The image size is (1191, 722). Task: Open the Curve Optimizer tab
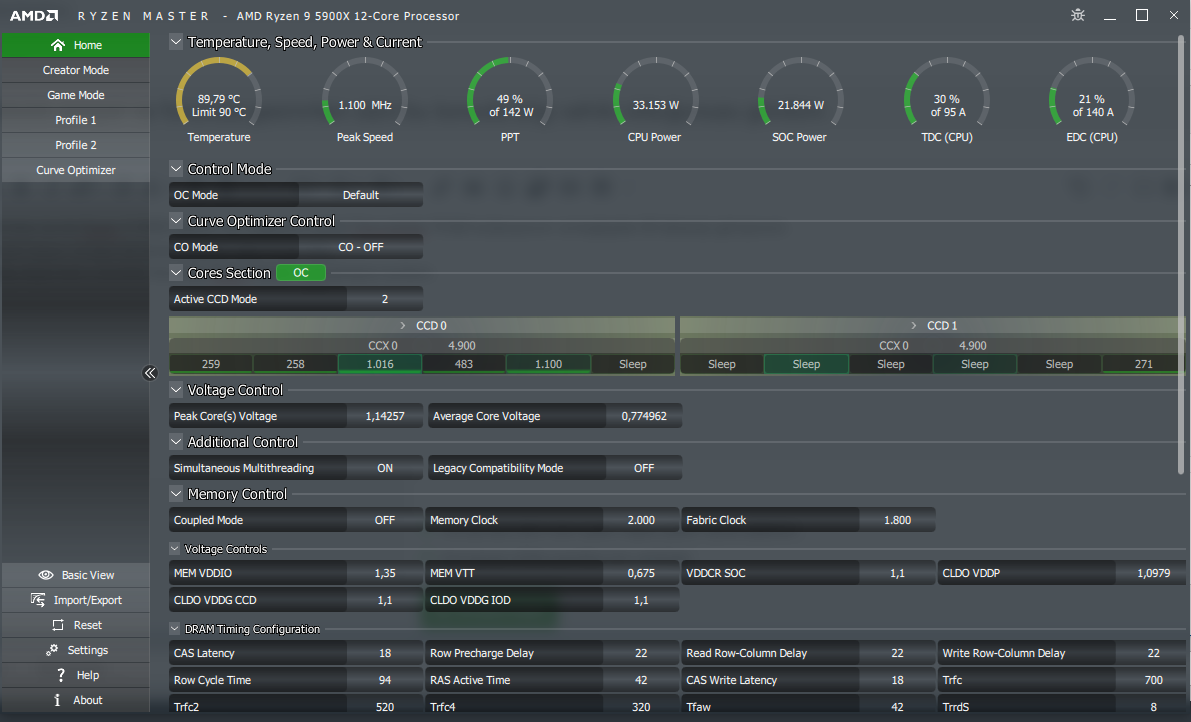pyautogui.click(x=76, y=170)
